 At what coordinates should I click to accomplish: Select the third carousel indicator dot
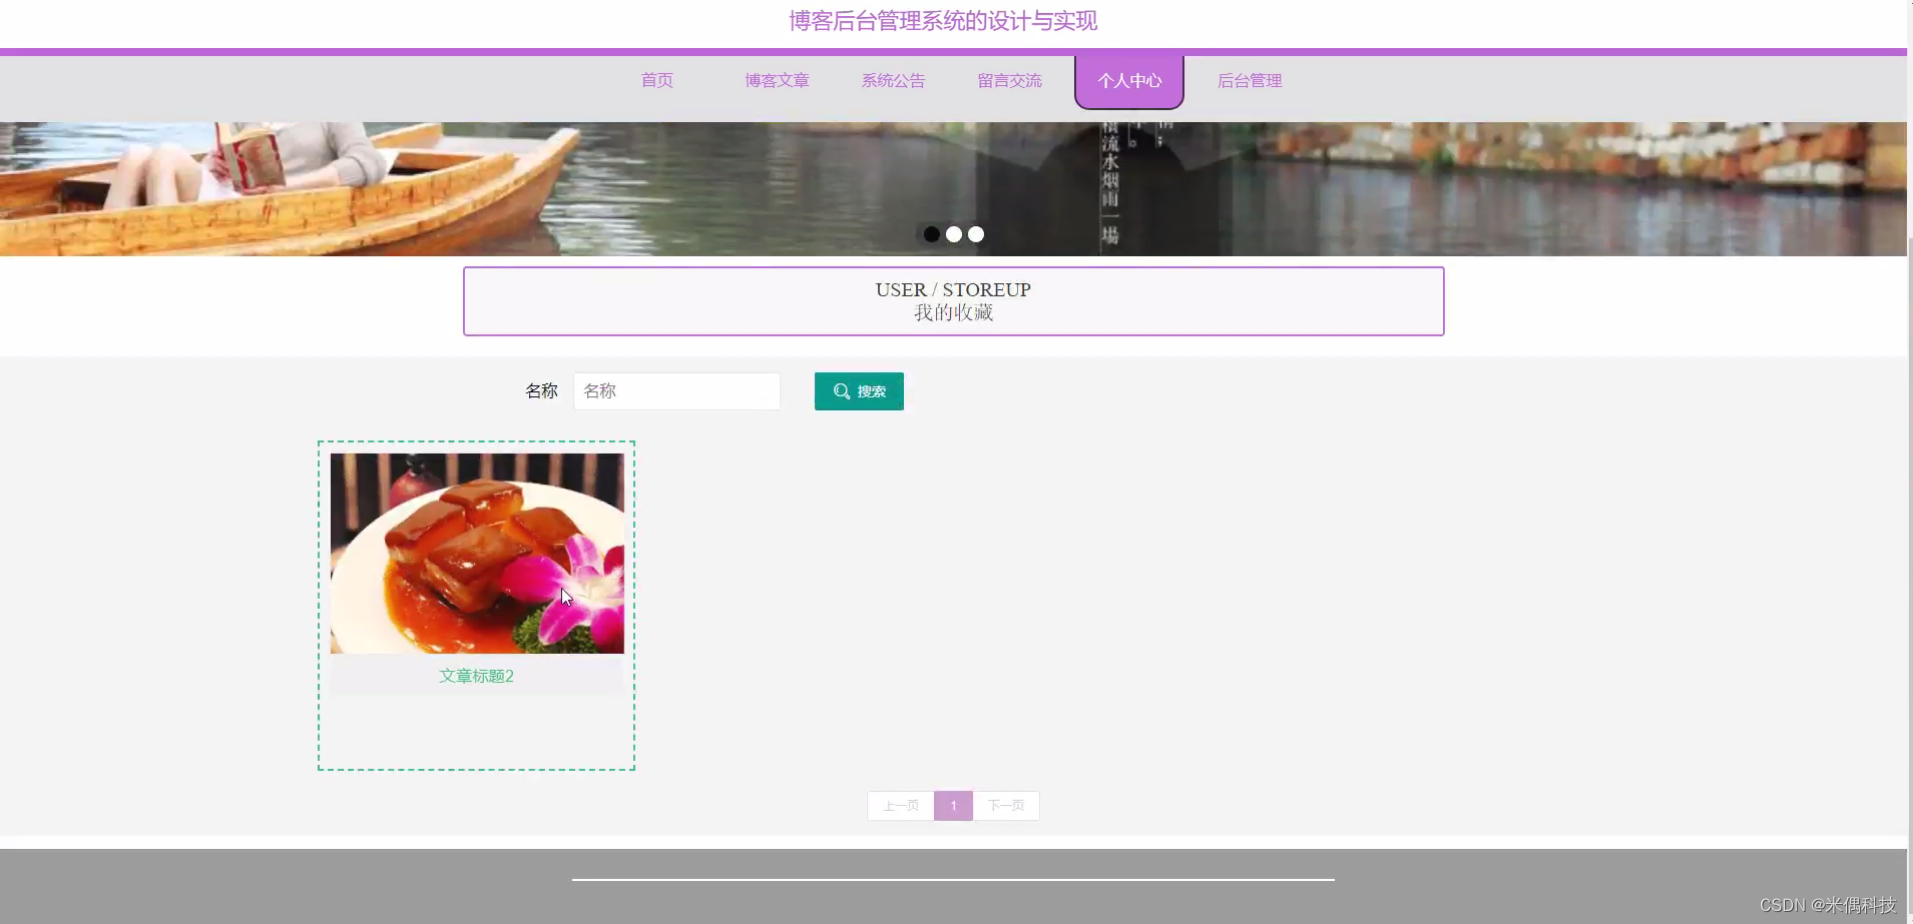976,233
